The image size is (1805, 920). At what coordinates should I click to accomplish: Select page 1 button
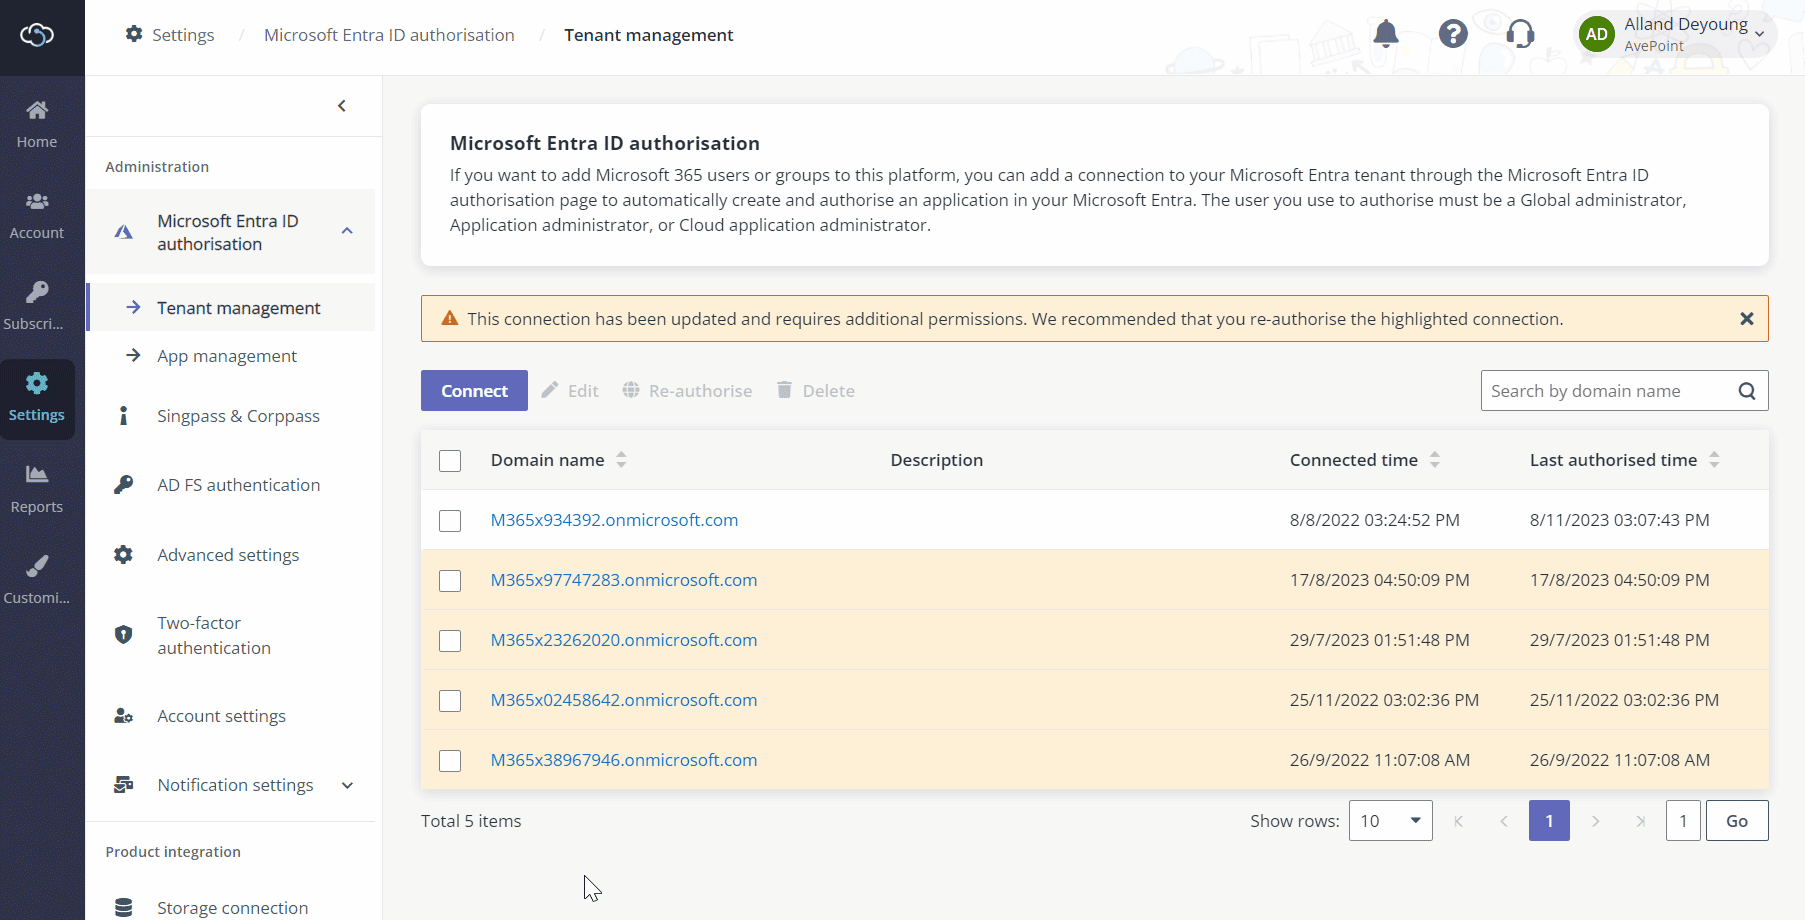(1549, 821)
